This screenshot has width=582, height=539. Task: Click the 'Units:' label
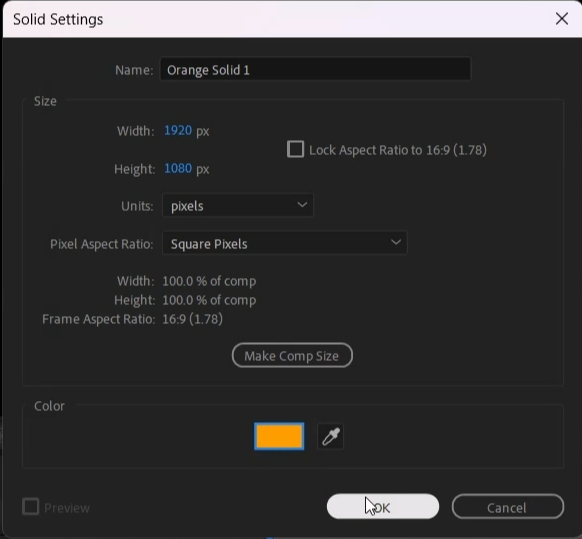[137, 206]
